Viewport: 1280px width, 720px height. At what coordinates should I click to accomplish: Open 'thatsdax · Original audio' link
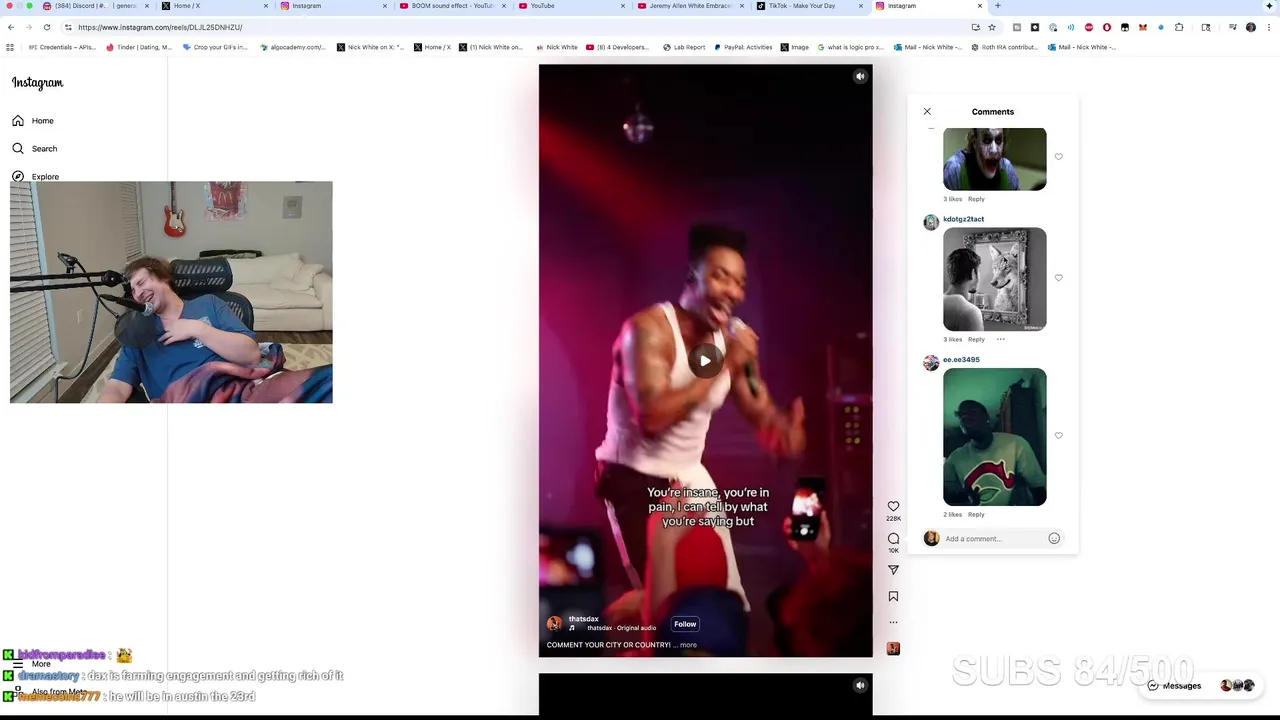(x=621, y=628)
